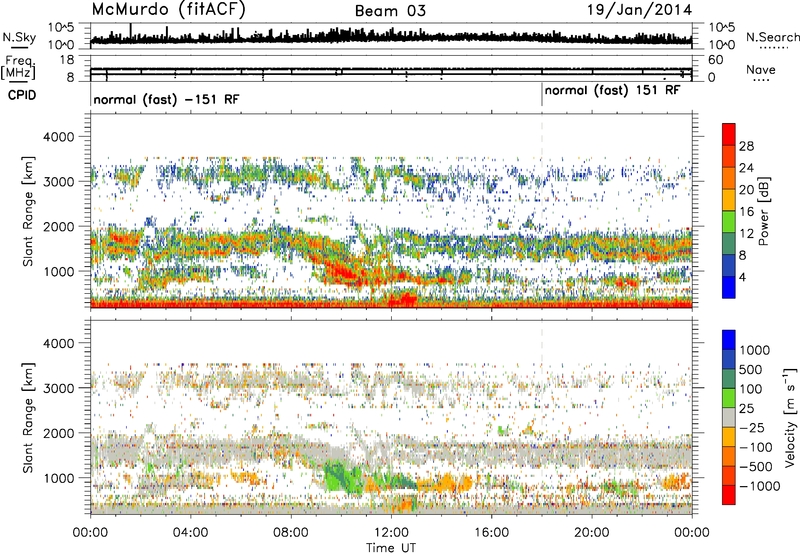Click the sky noise bar plot
800x554 pixels.
[x=391, y=36]
